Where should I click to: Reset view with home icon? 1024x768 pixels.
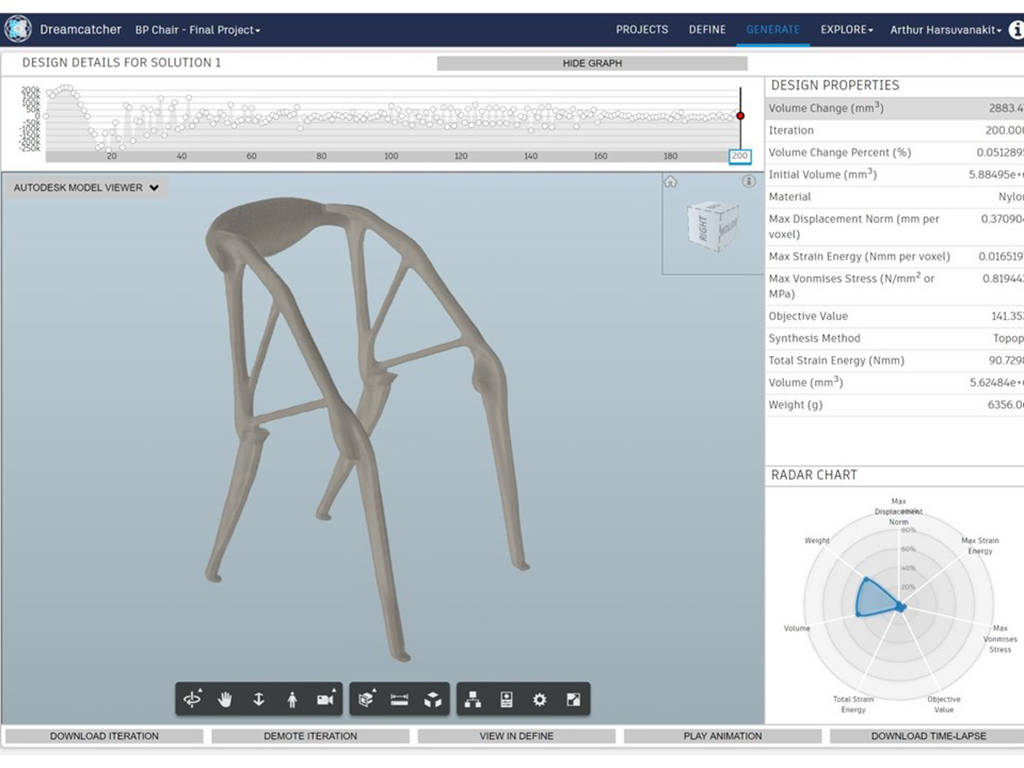click(671, 182)
